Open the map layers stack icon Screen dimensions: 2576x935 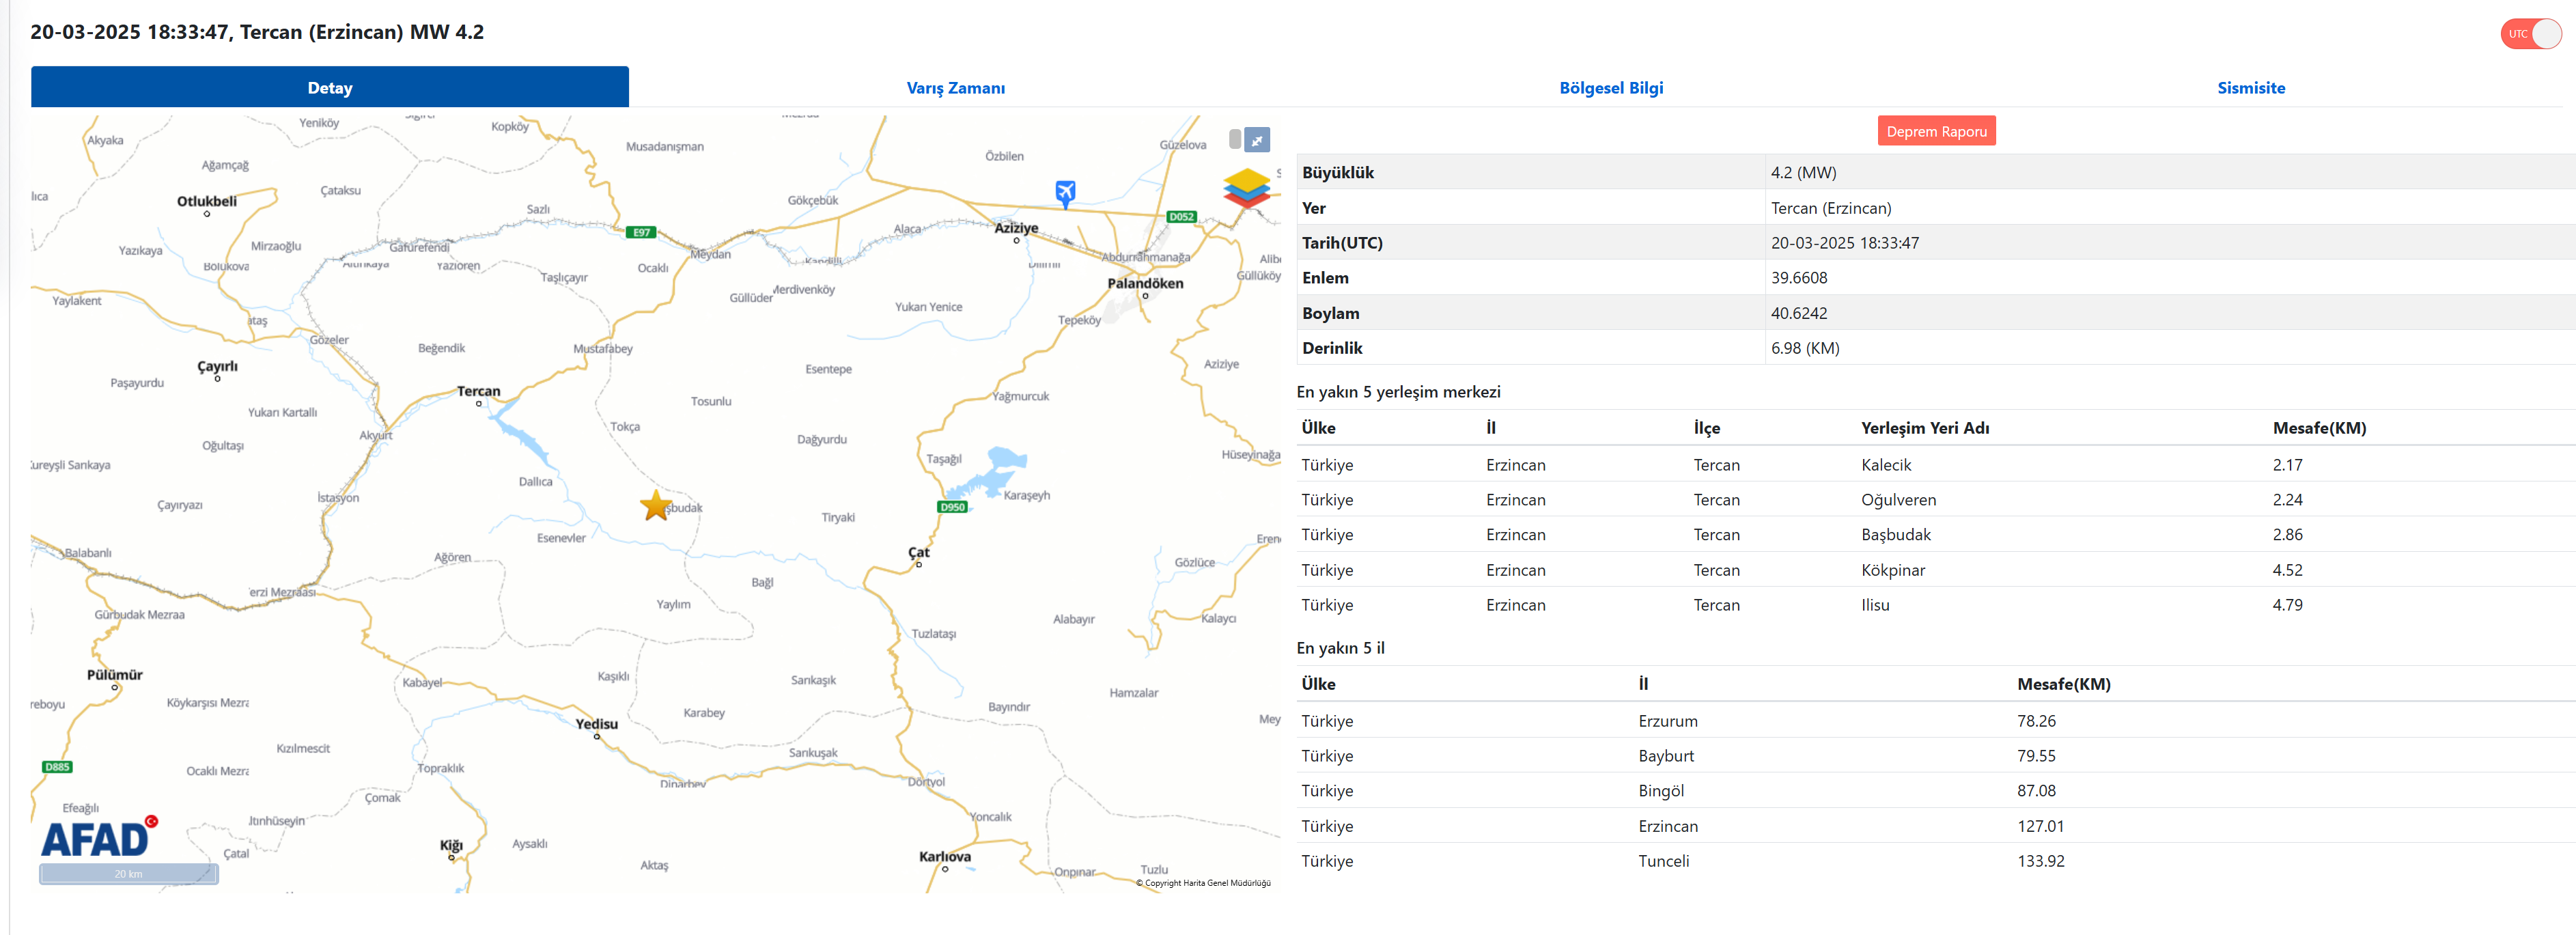click(x=1246, y=188)
